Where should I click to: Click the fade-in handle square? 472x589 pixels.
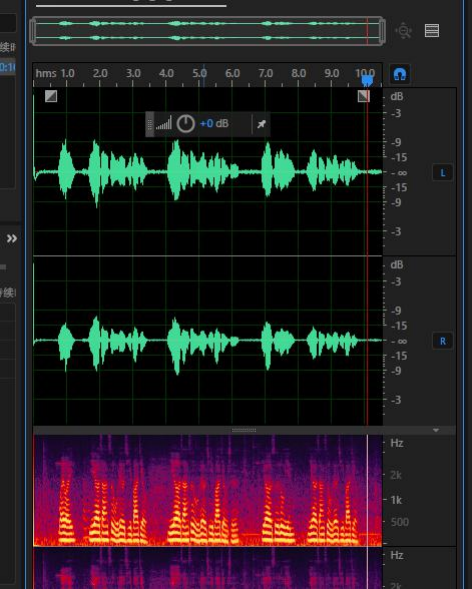click(51, 96)
